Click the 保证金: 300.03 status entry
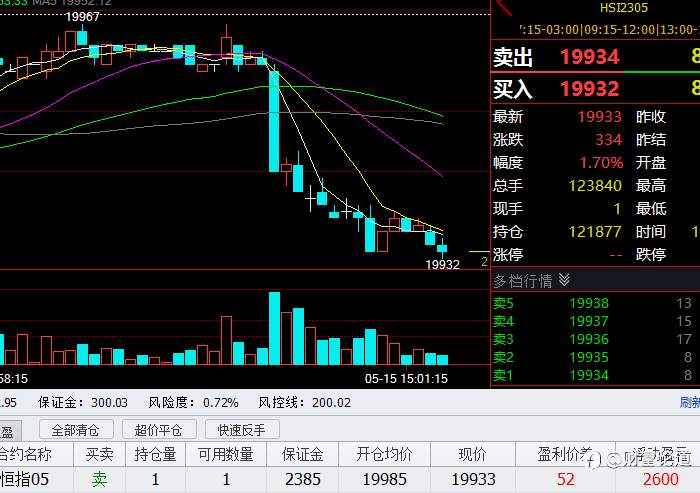This screenshot has width=700, height=493. point(83,403)
